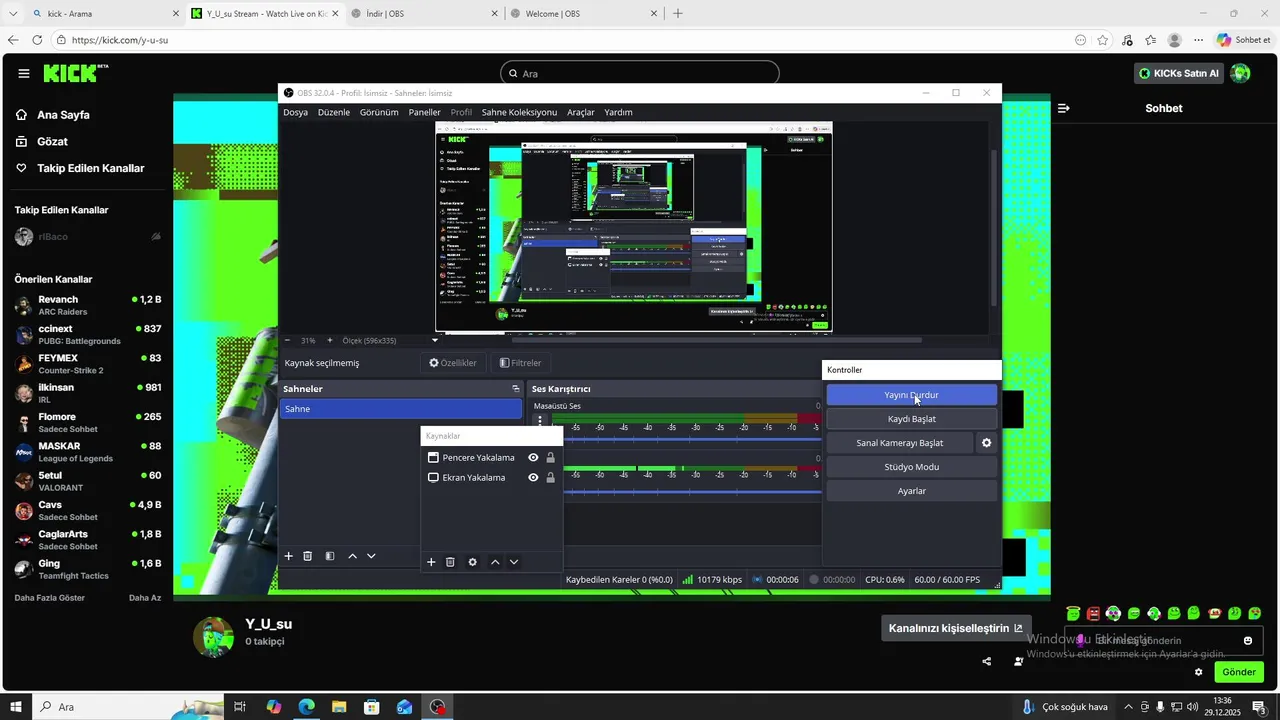This screenshot has height=720, width=1280.
Task: Click the Masaüstü Ses volume slider
Action: click(692, 439)
